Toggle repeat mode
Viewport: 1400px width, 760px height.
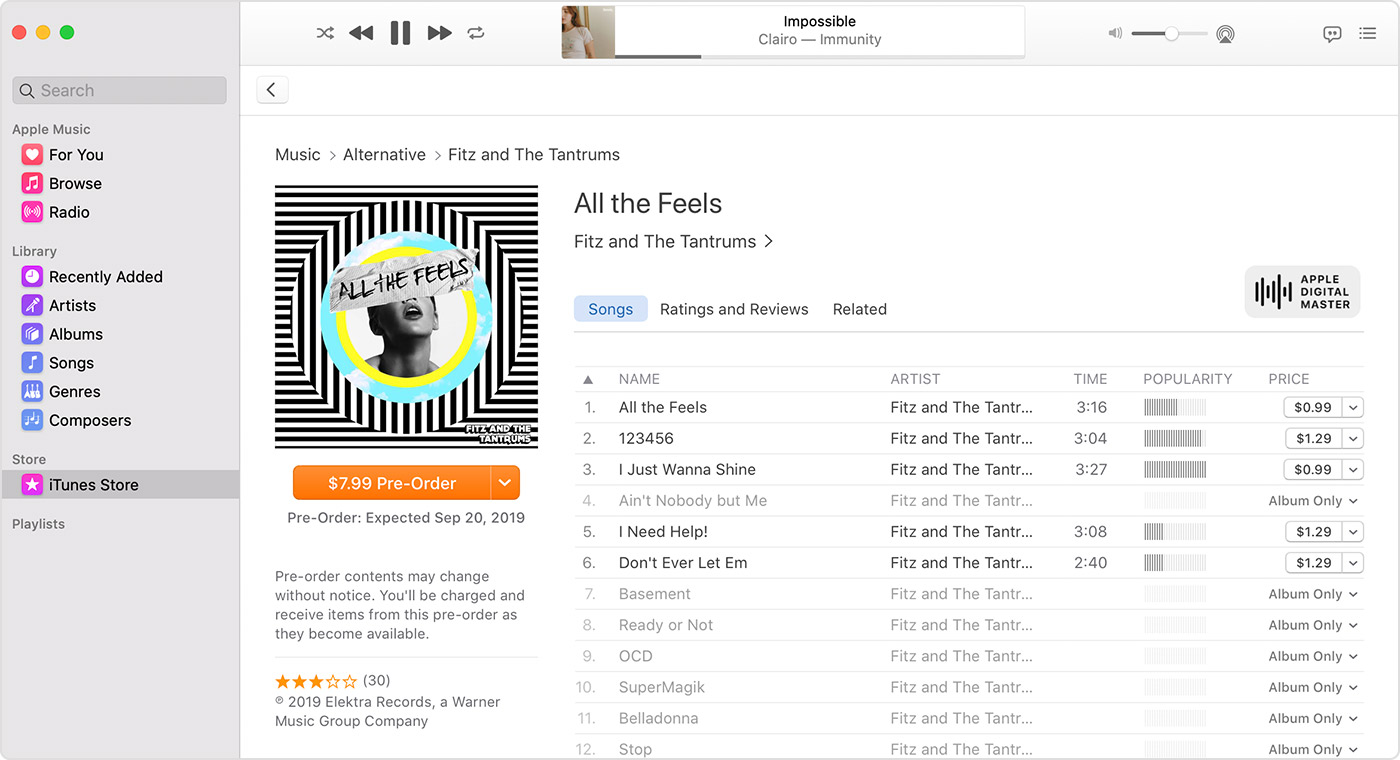[476, 33]
